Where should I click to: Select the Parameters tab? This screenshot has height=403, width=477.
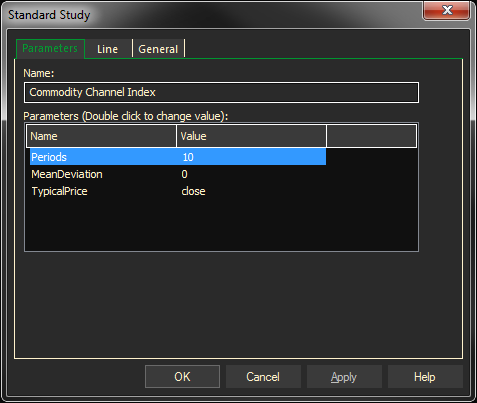point(50,49)
